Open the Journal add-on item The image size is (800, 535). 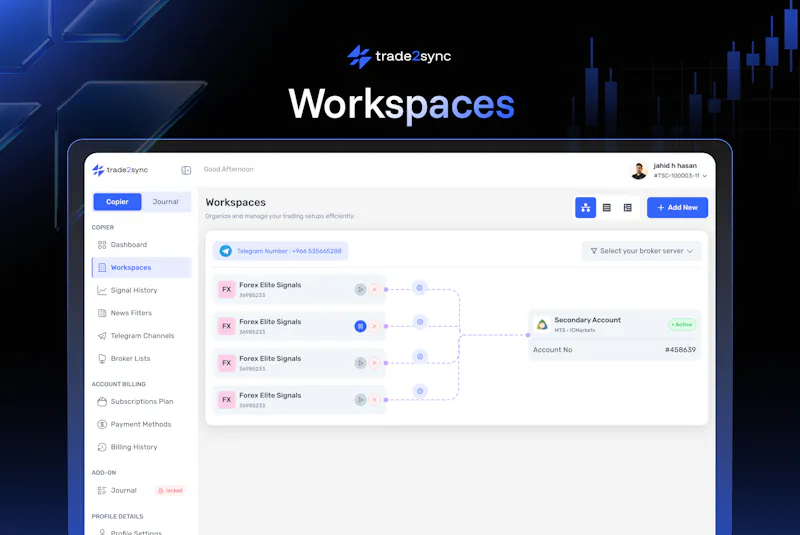tap(124, 490)
